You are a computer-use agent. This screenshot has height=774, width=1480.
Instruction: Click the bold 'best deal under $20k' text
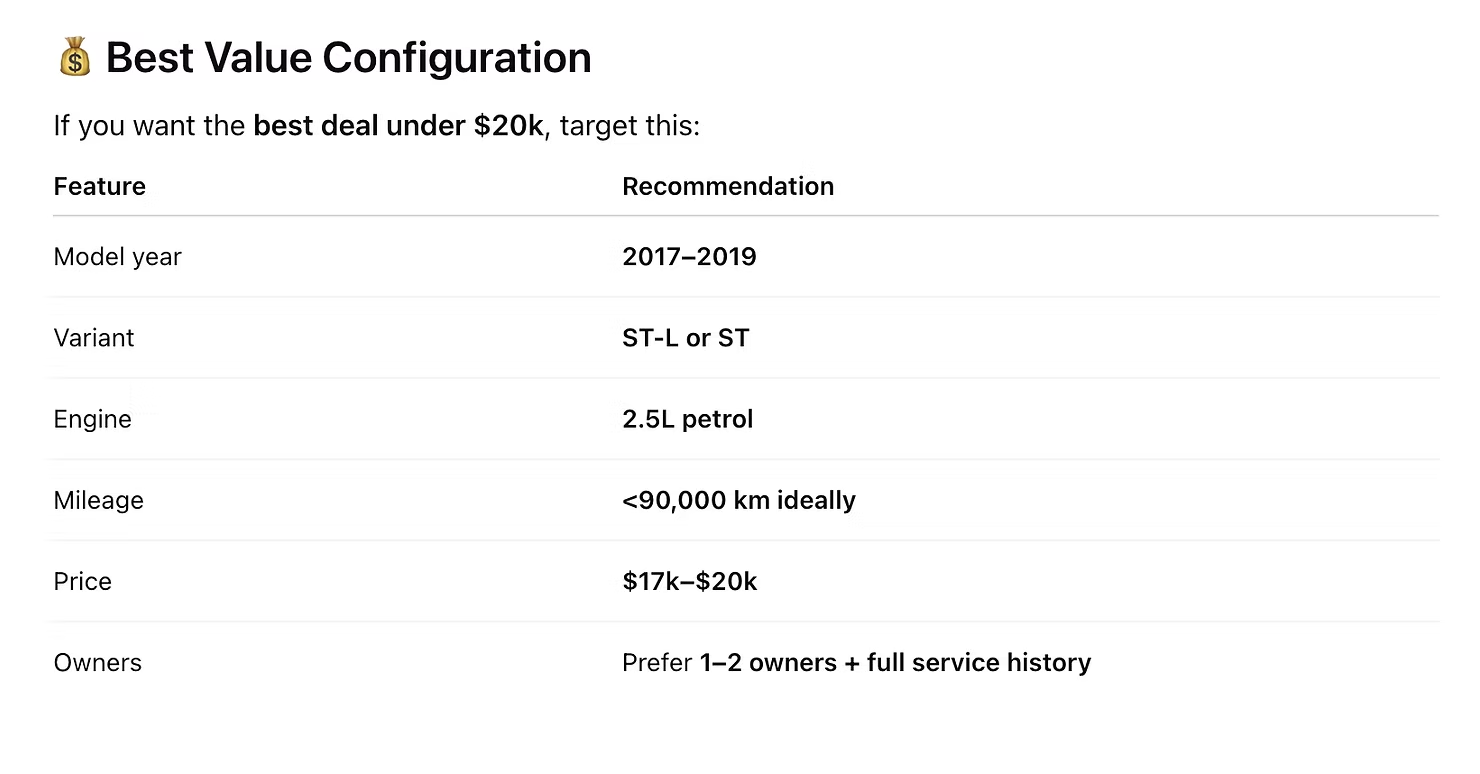[x=398, y=126]
